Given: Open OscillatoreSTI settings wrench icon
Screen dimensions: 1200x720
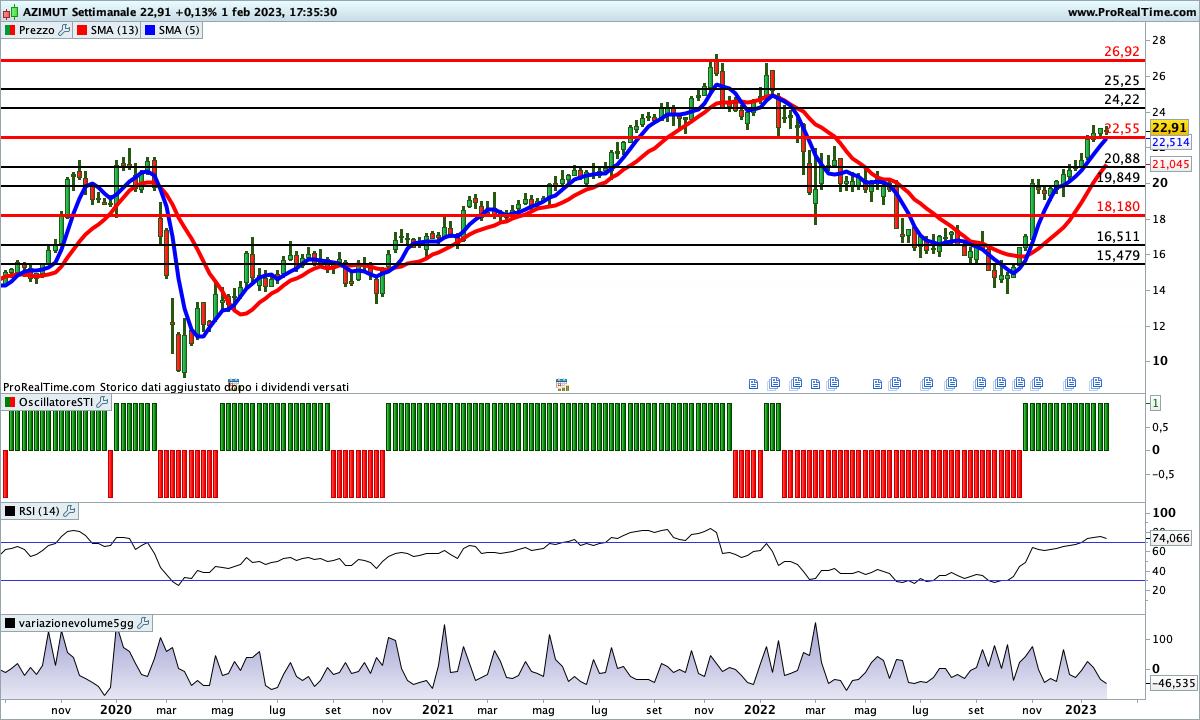Looking at the screenshot, I should click(x=102, y=402).
